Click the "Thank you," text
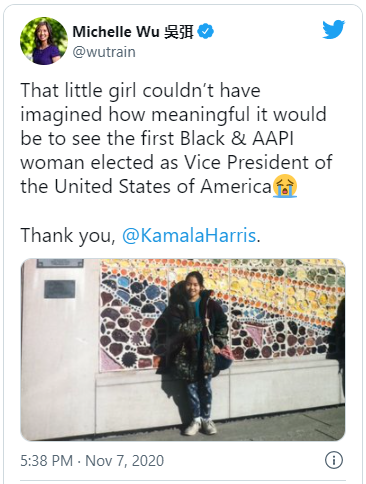This screenshot has height=484, width=366. pos(68,235)
